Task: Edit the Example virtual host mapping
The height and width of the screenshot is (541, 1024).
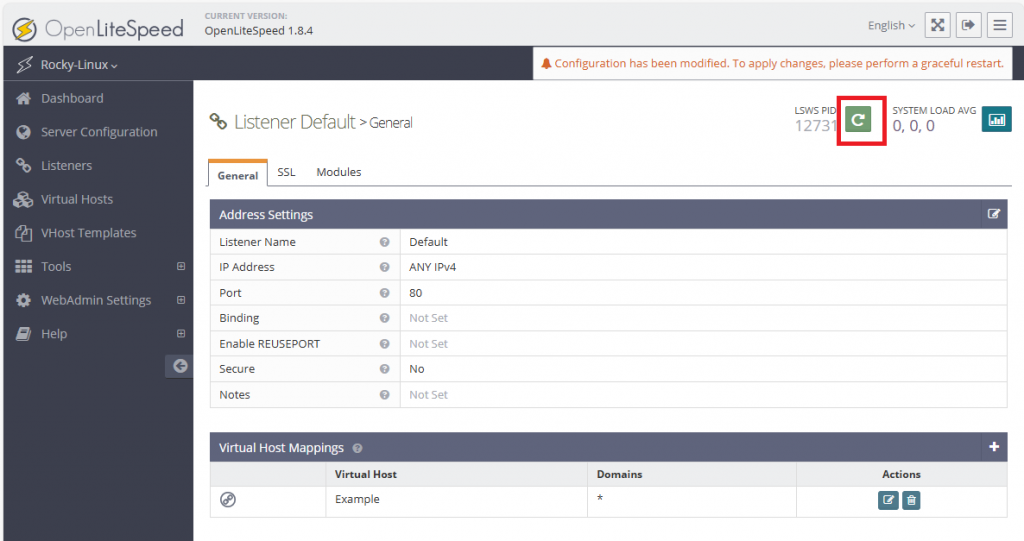Action: coord(888,500)
